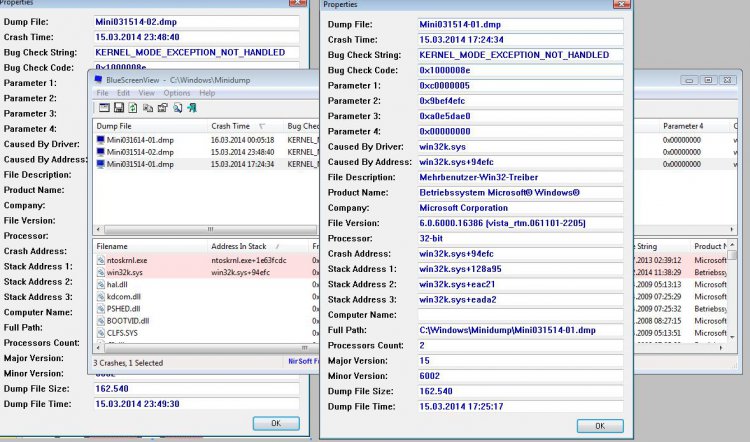Click the file icon next to PSHED.dll
Image resolution: width=750 pixels, height=442 pixels.
point(100,309)
